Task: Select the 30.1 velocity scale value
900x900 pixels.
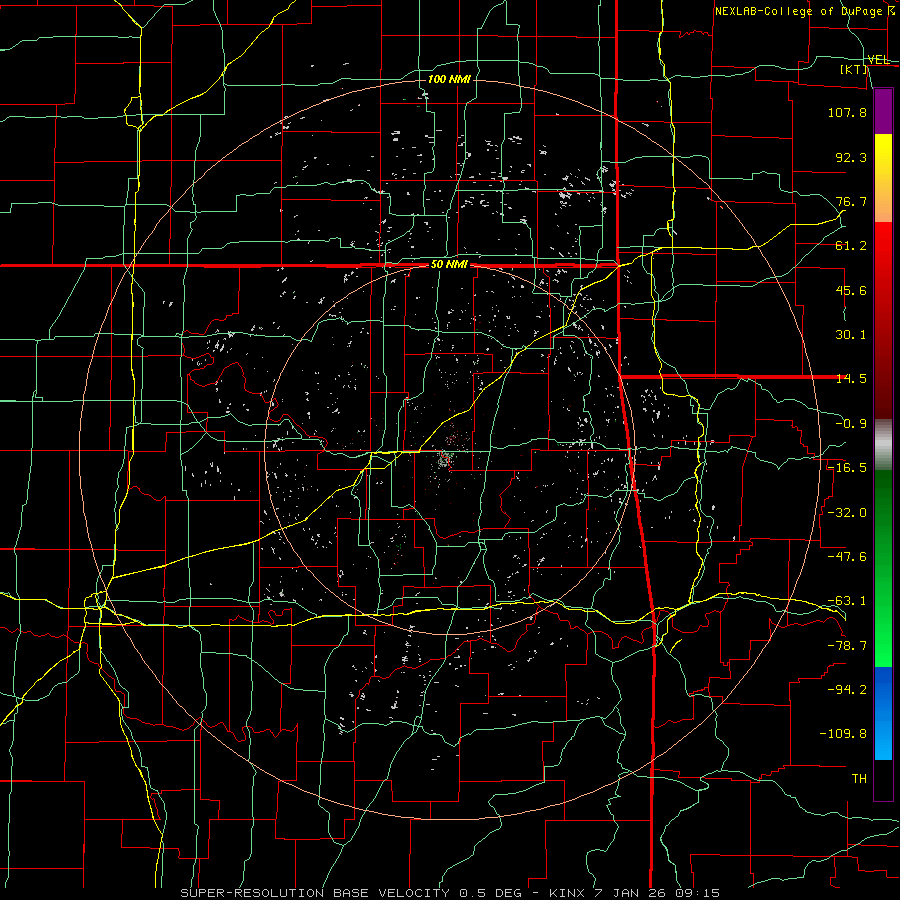Action: click(x=851, y=335)
